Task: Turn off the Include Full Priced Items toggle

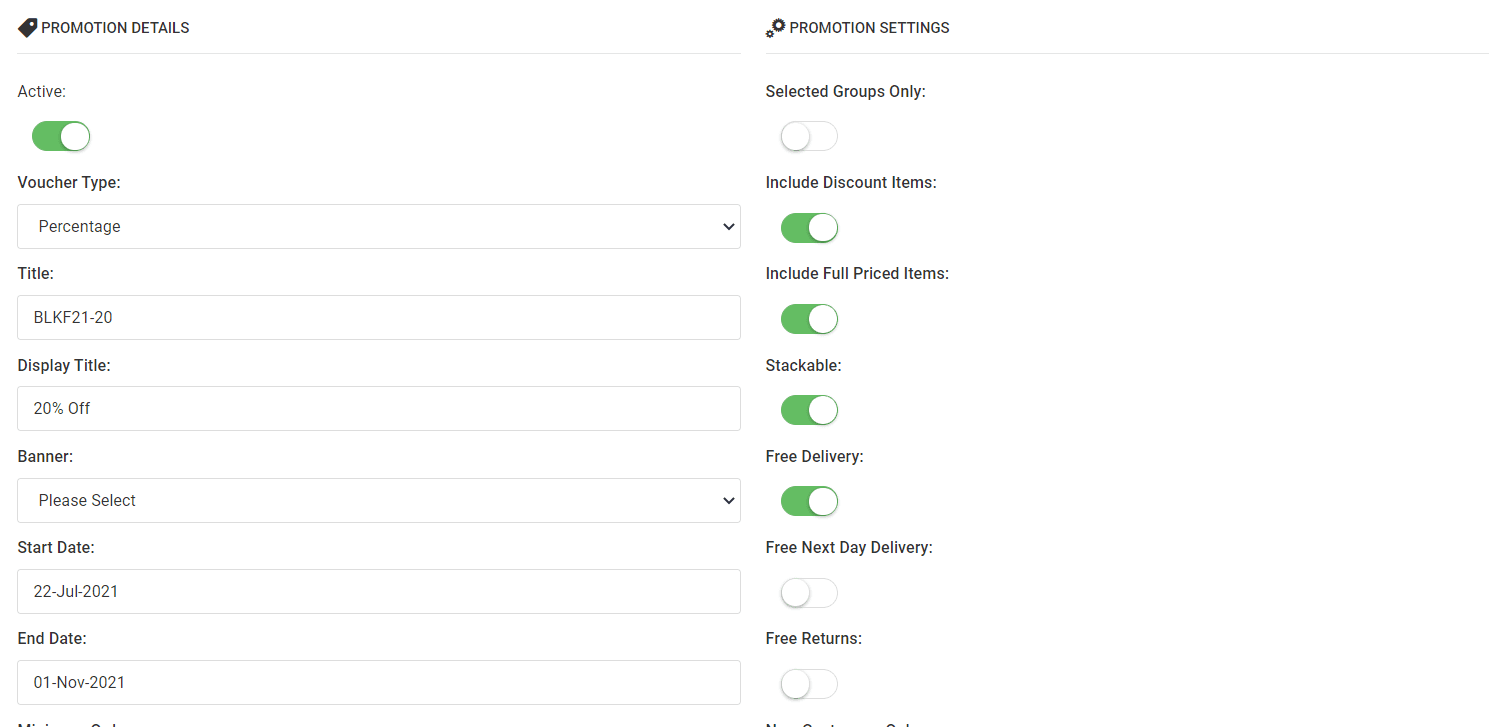Action: point(809,319)
